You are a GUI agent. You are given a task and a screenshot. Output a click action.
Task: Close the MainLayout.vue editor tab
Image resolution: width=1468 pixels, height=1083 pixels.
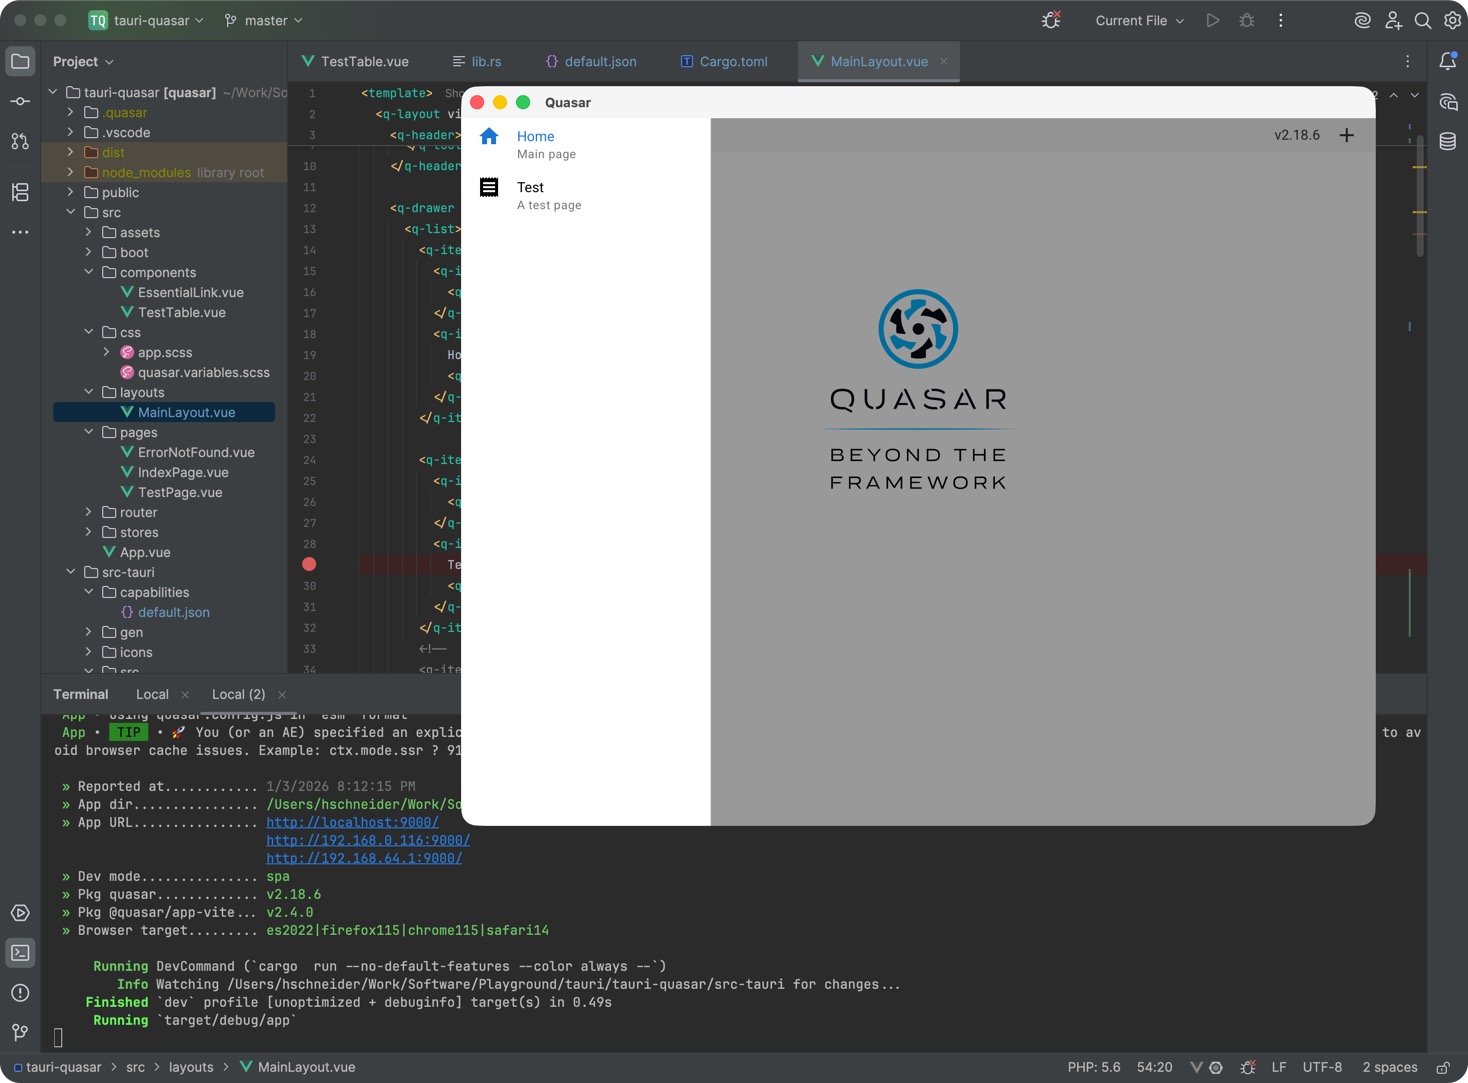pyautogui.click(x=943, y=61)
